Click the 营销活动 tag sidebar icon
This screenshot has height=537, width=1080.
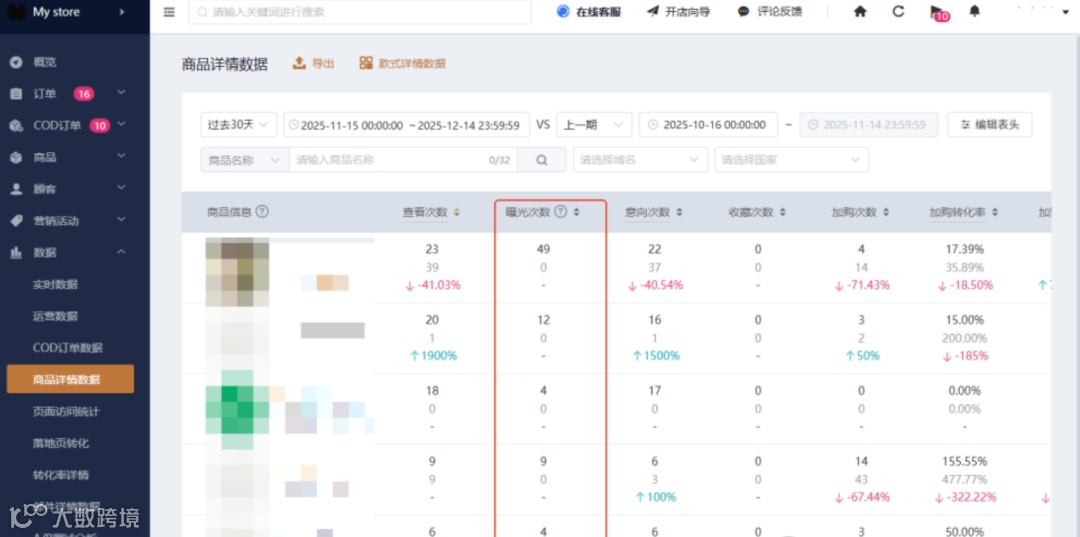pos(16,220)
